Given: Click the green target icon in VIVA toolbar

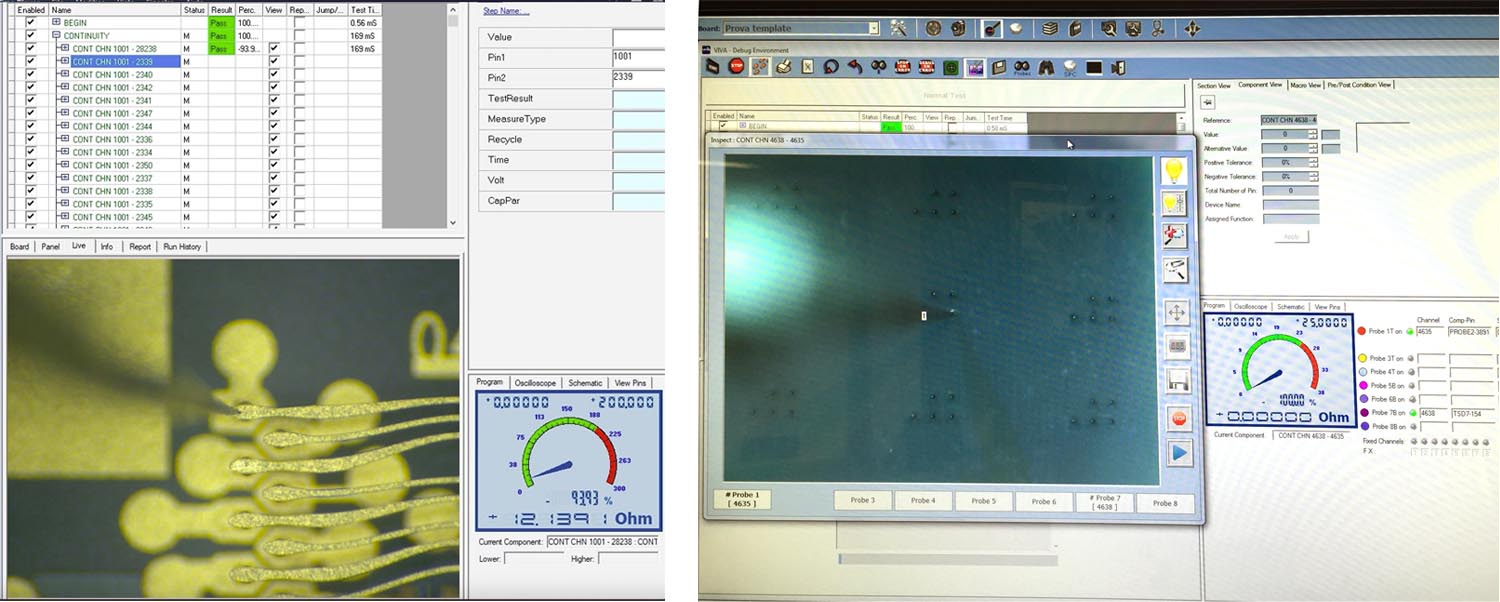Looking at the screenshot, I should tap(950, 68).
